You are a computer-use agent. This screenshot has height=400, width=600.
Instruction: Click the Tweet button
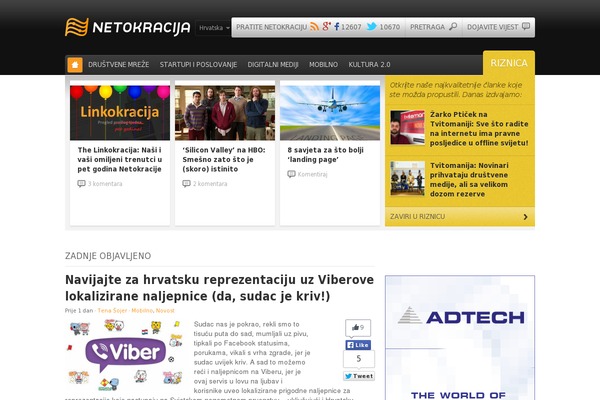point(359,376)
